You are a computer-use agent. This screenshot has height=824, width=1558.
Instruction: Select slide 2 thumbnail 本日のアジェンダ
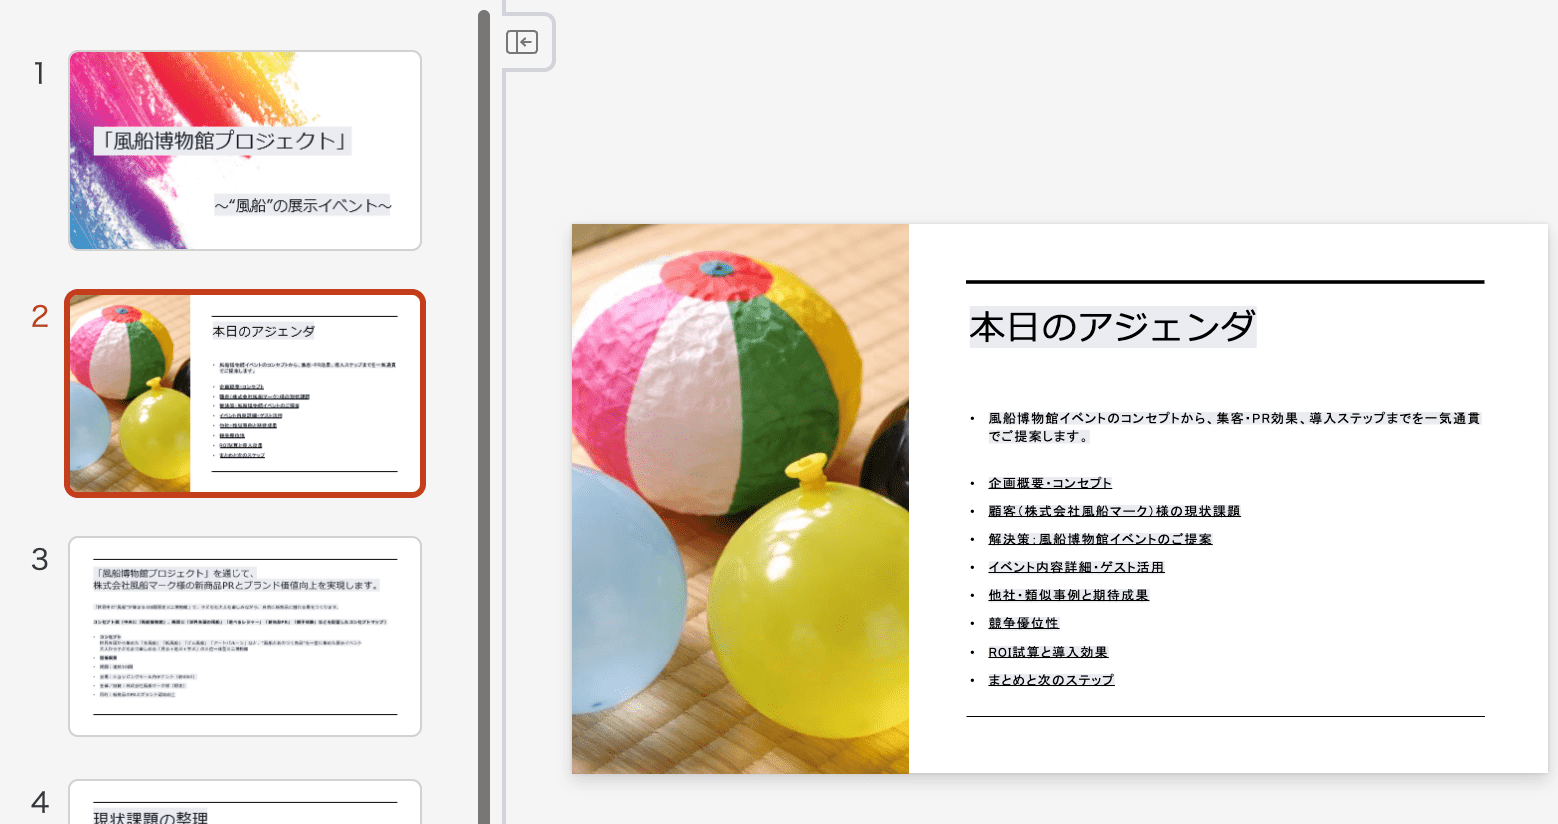click(245, 394)
